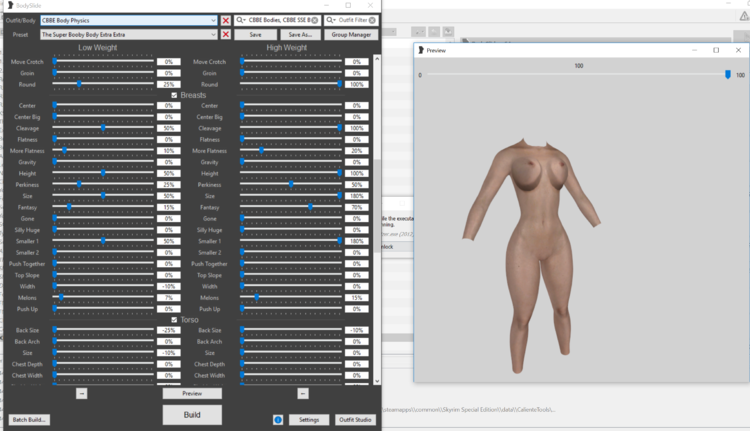
Task: Click warning triangle icon in background window
Action: tap(744, 16)
